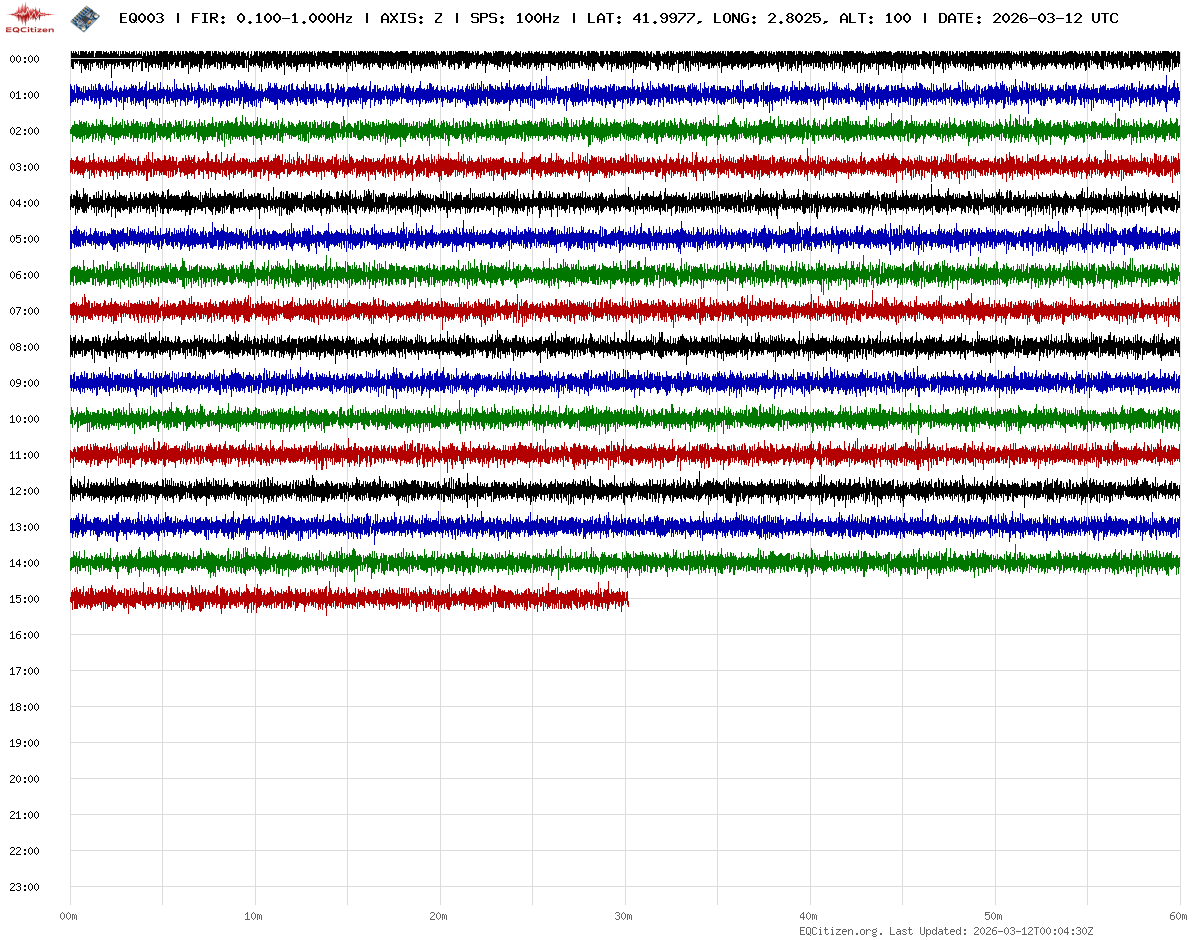Click the EQCitizen logo in the top-left corner
Image resolution: width=1200 pixels, height=940 pixels.
coord(30,17)
